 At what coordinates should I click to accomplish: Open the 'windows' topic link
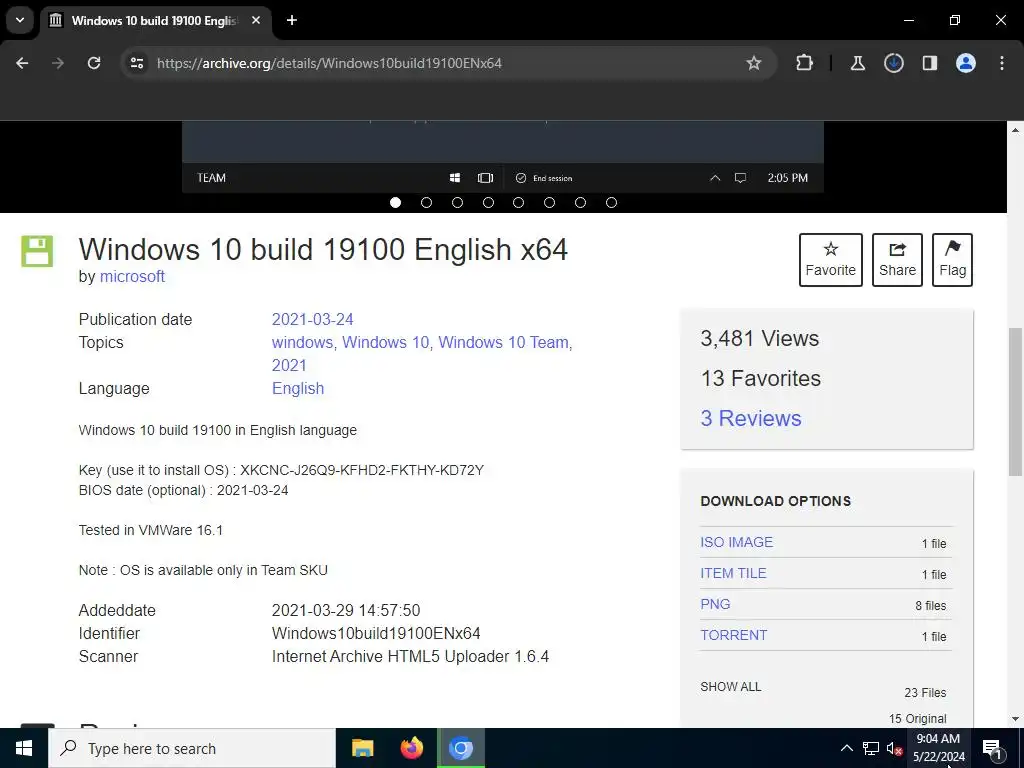[x=302, y=342]
